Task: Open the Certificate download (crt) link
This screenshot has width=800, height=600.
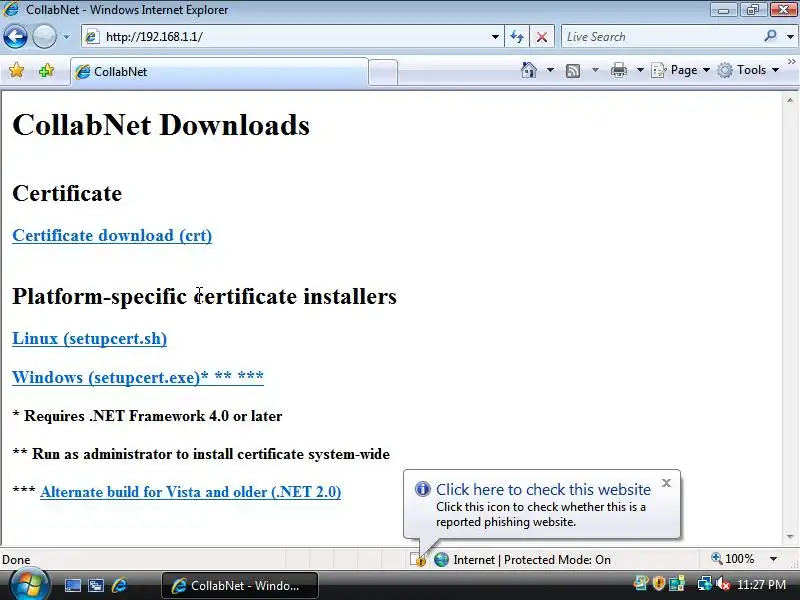Action: click(x=112, y=236)
